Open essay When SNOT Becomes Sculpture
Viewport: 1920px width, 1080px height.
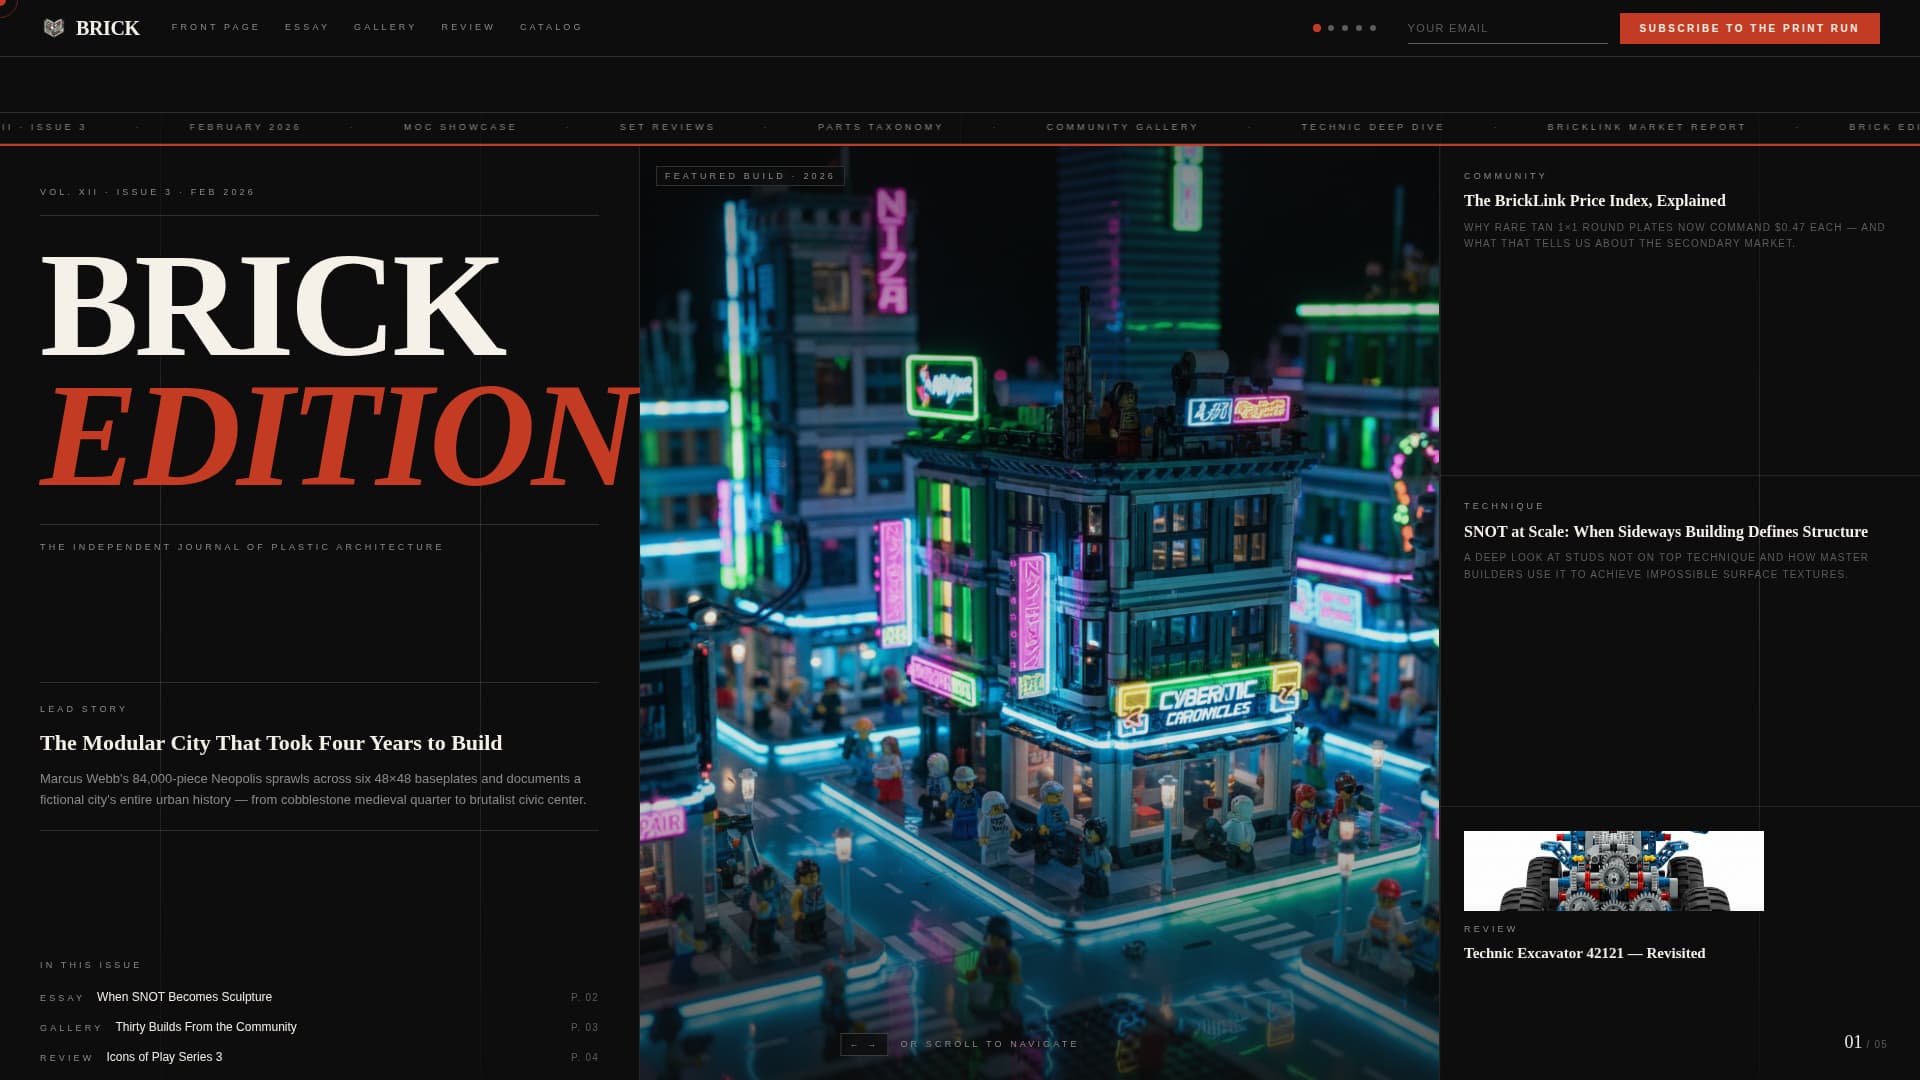tap(184, 997)
